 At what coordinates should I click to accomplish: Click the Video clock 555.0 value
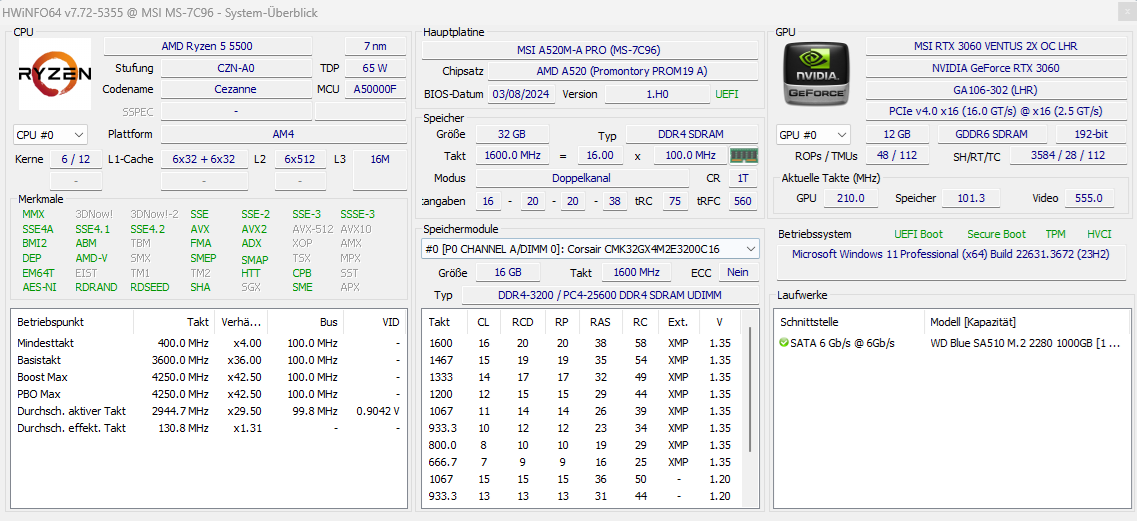1089,198
